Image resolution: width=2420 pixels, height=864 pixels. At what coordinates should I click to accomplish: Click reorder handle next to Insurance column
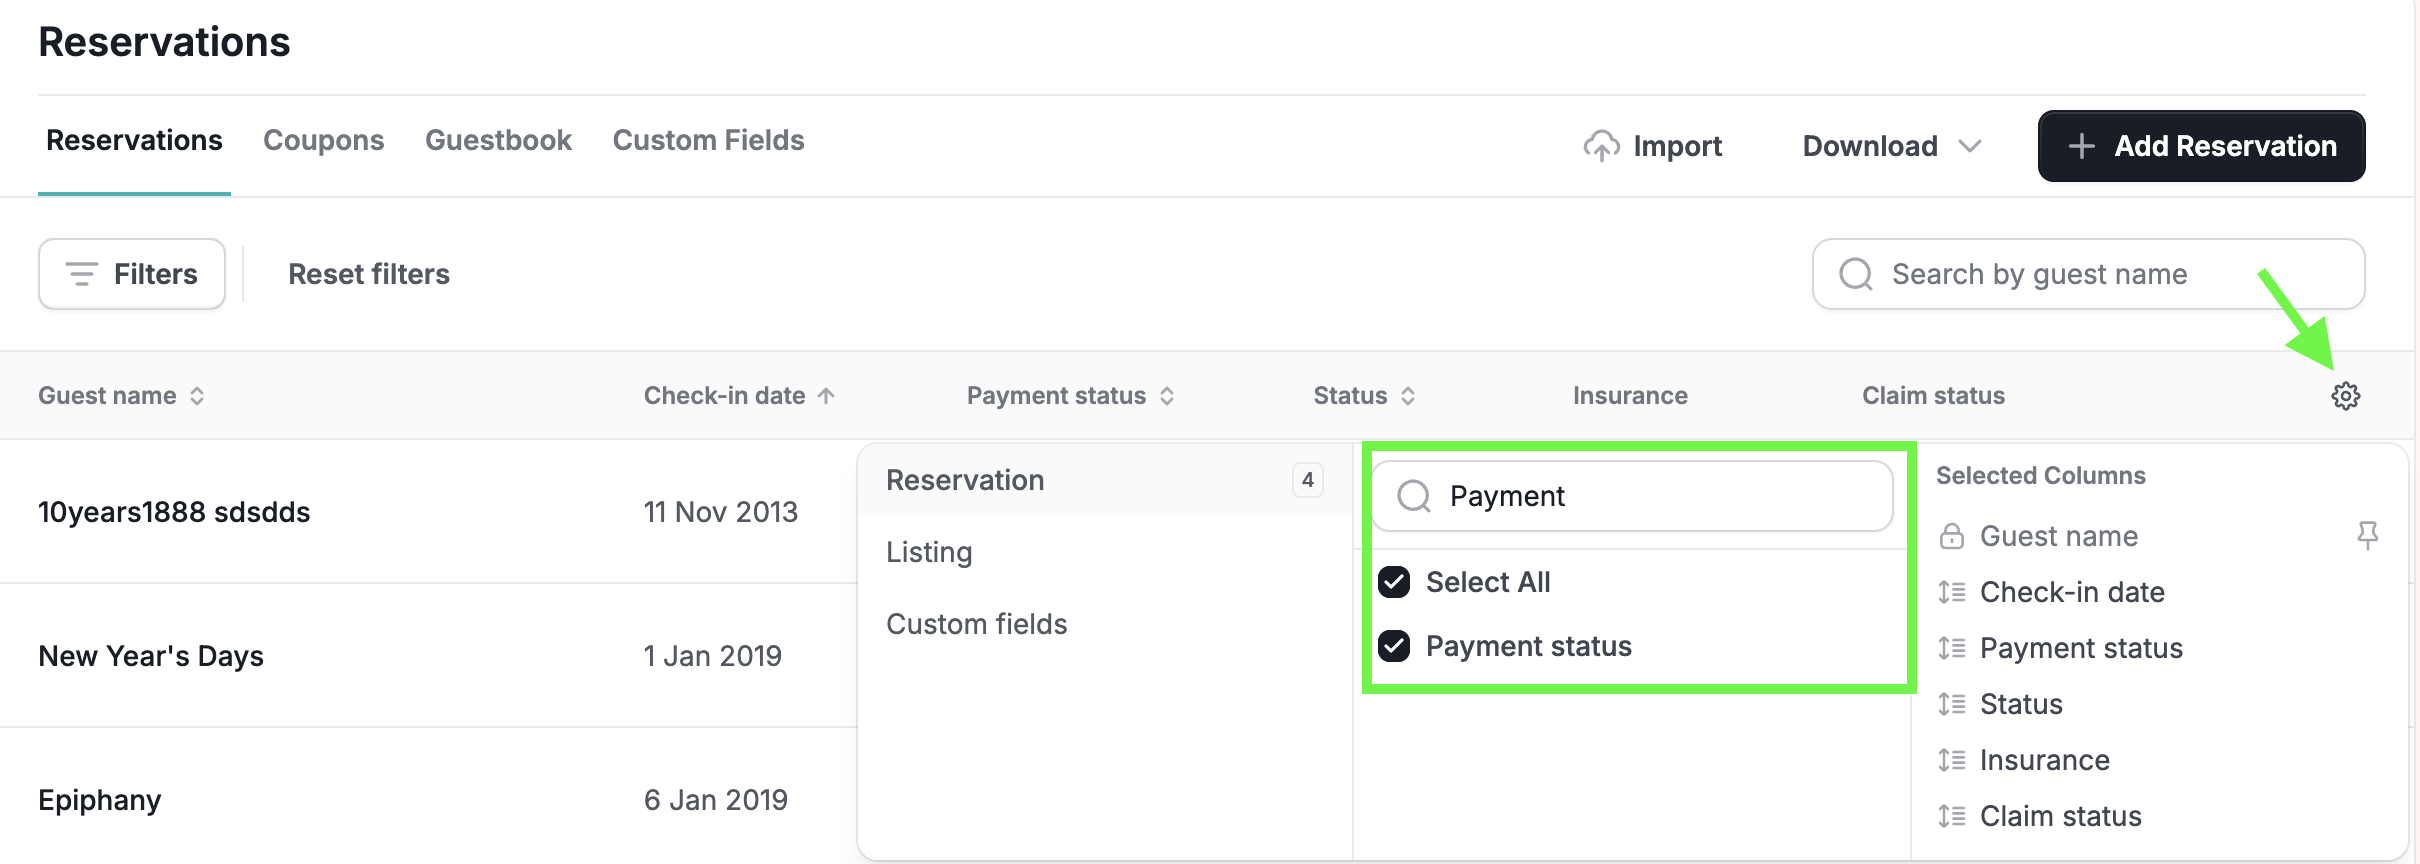pos(1951,760)
